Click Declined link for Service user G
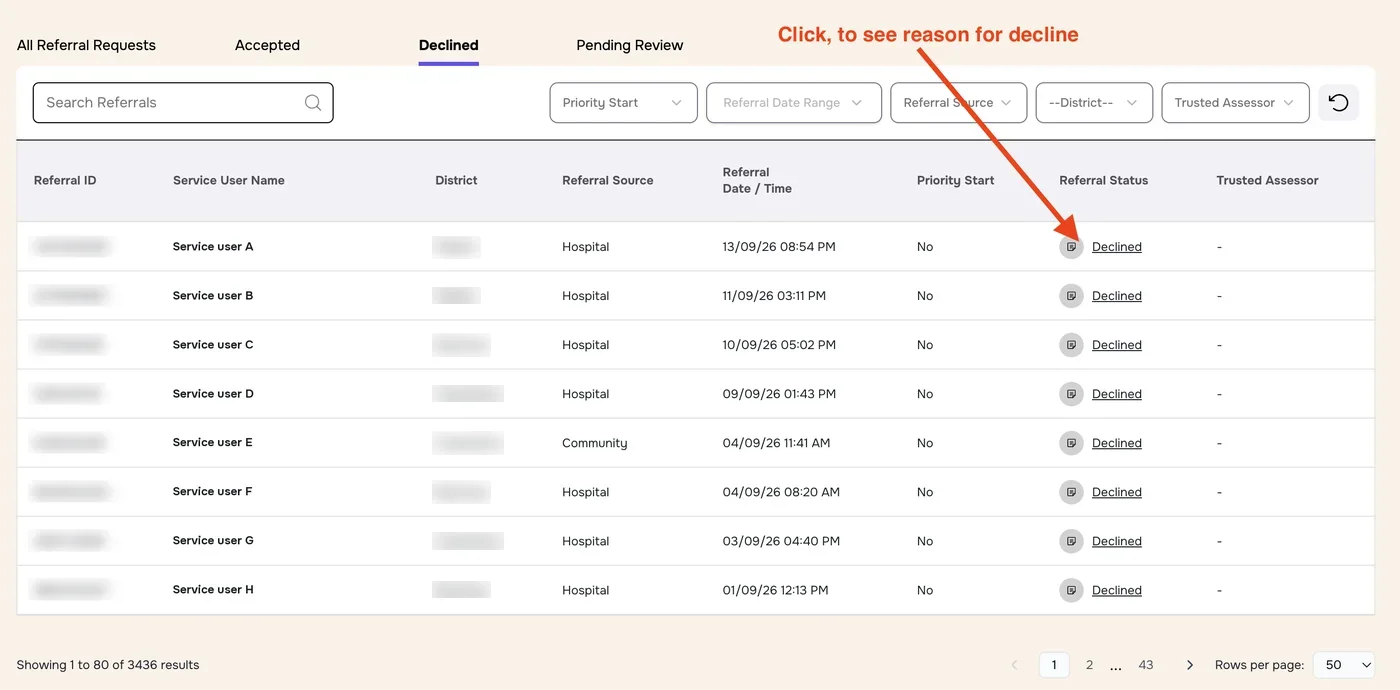 point(1116,541)
